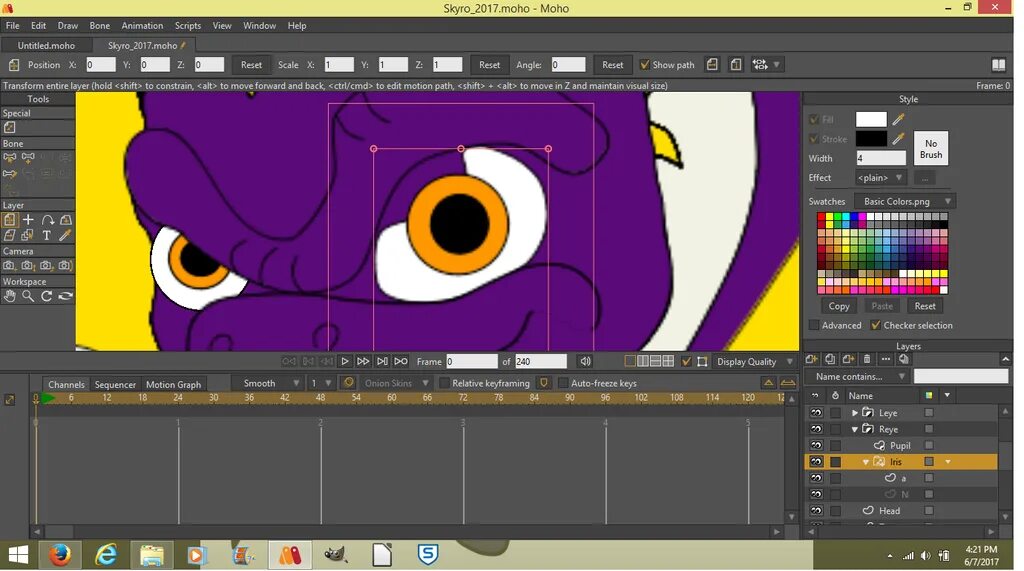
Task: Select the Zoom Workspace magnifier tool
Action: (x=28, y=296)
